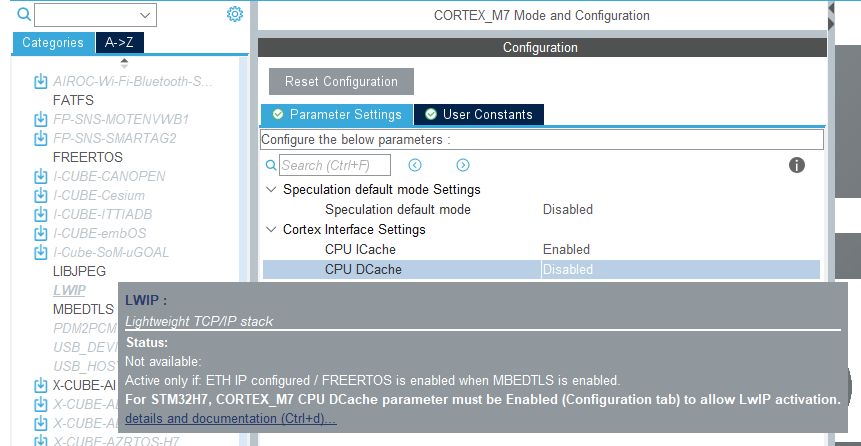This screenshot has height=446, width=861.
Task: Click Parameter Settings green check icon
Action: (278, 114)
